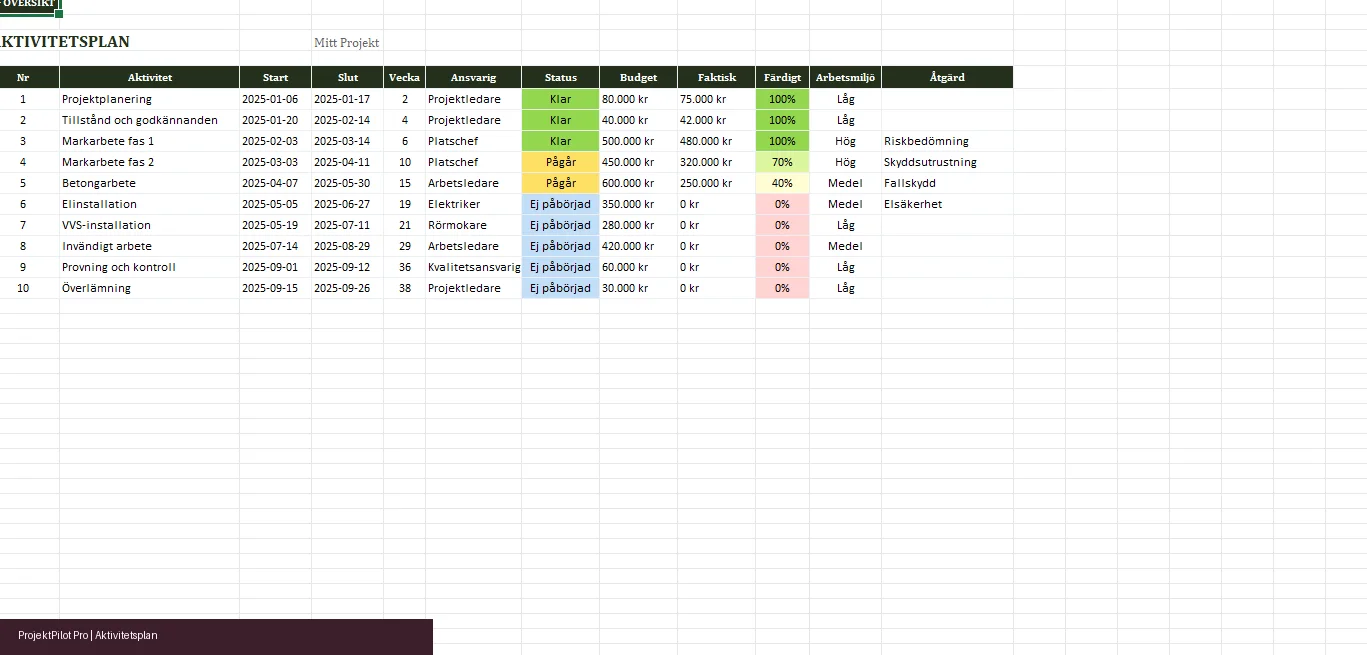
Task: Select the VVS-installation activity cell
Action: coord(150,225)
